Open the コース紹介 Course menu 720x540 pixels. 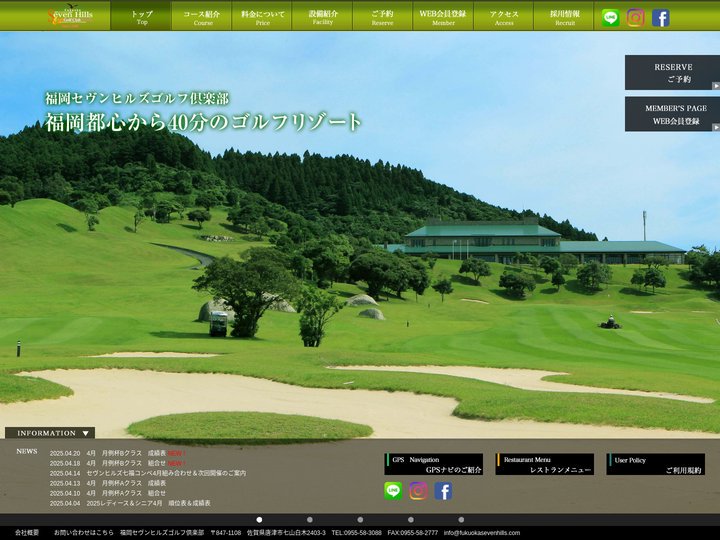(202, 17)
